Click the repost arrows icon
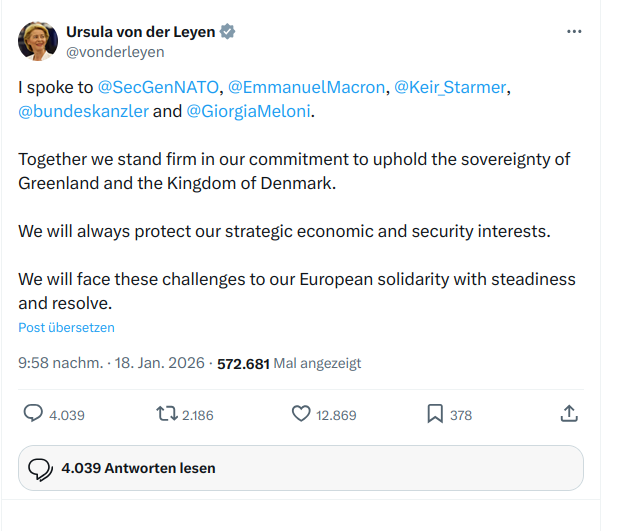The image size is (626, 531). point(167,413)
